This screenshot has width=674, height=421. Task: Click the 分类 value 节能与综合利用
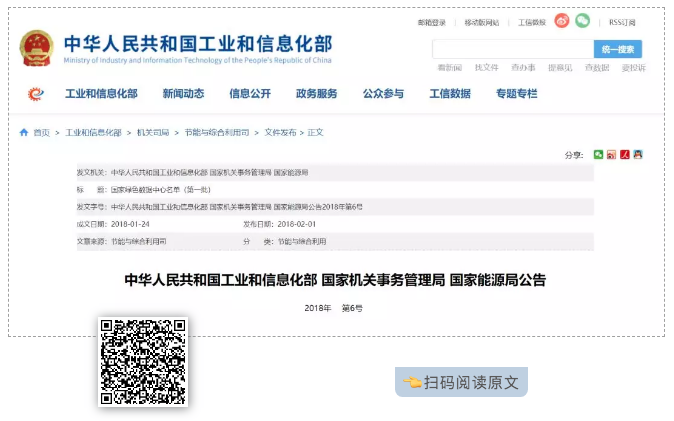302,241
